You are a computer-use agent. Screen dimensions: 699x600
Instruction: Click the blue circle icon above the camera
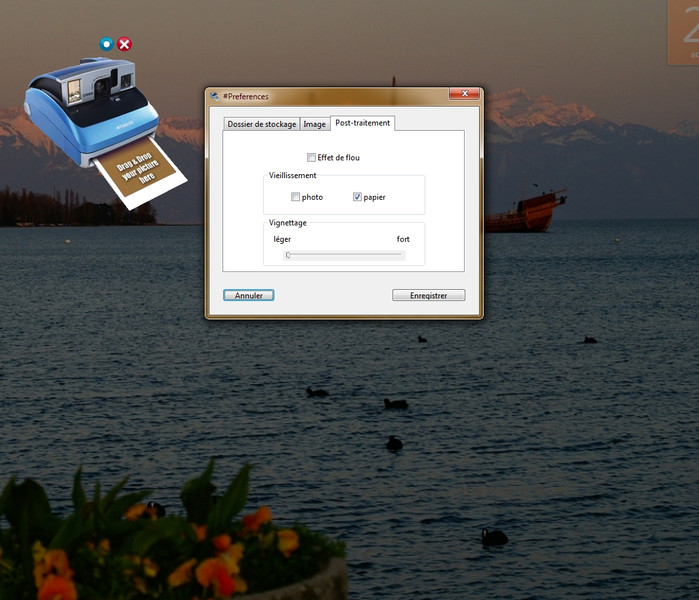click(x=107, y=44)
